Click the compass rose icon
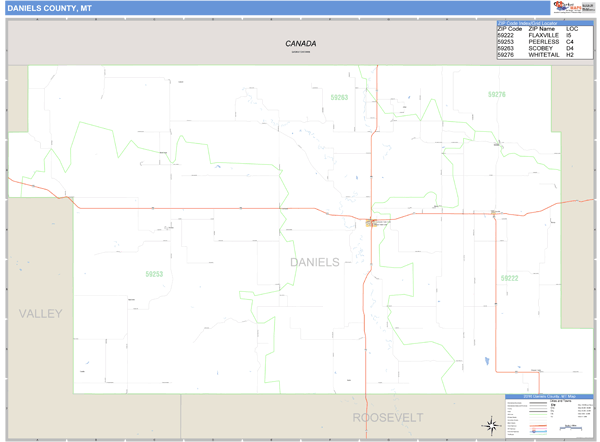Viewport: 600px width, 442px height. click(x=491, y=425)
